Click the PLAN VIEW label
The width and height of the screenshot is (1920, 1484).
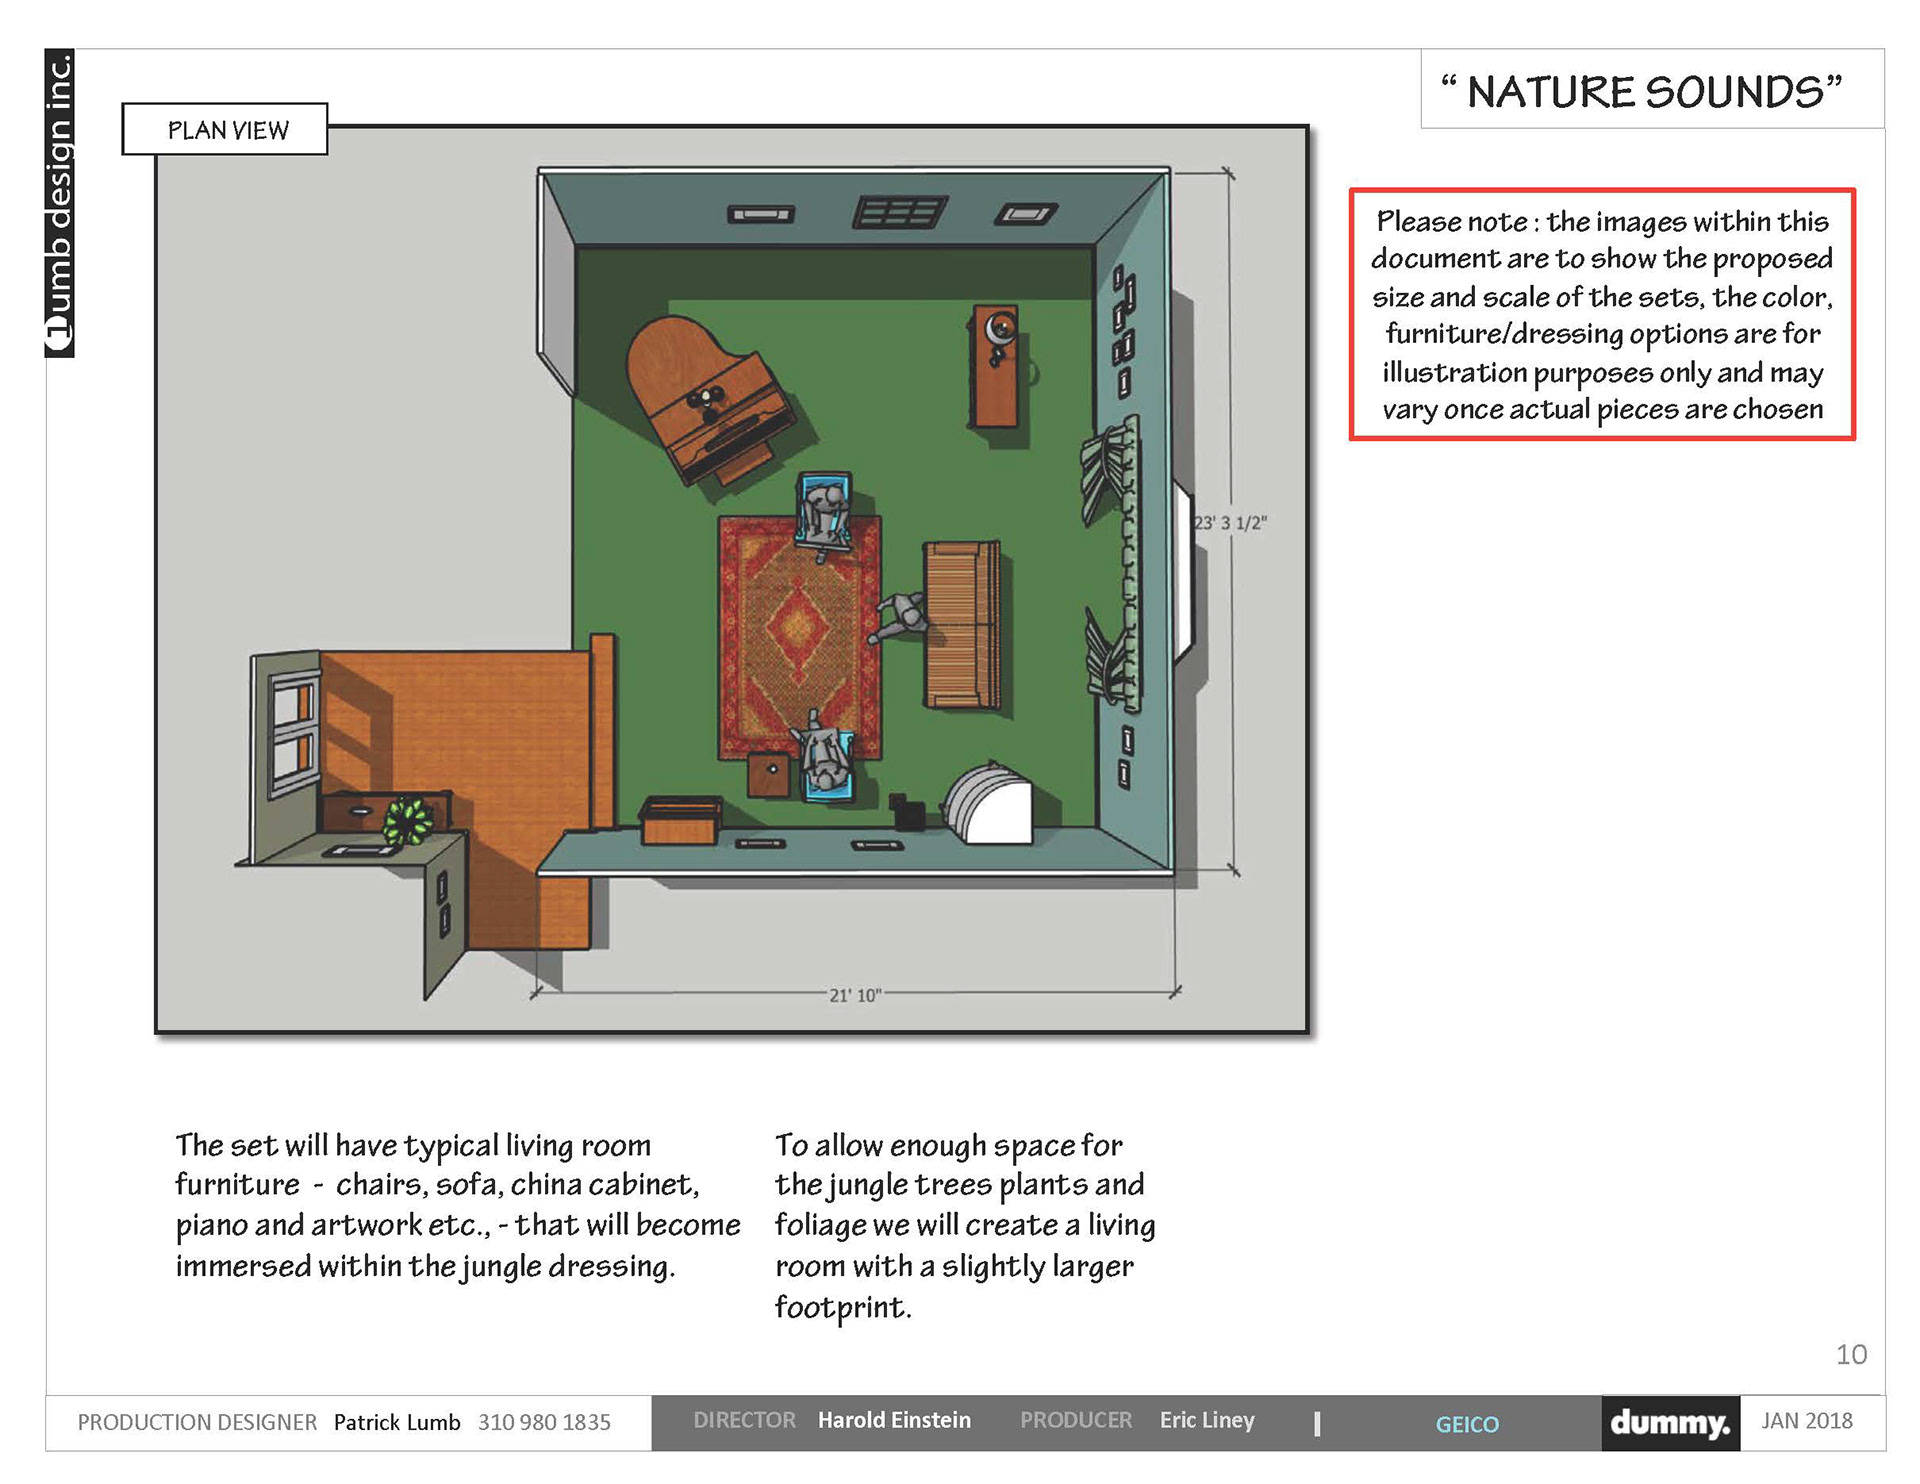226,130
